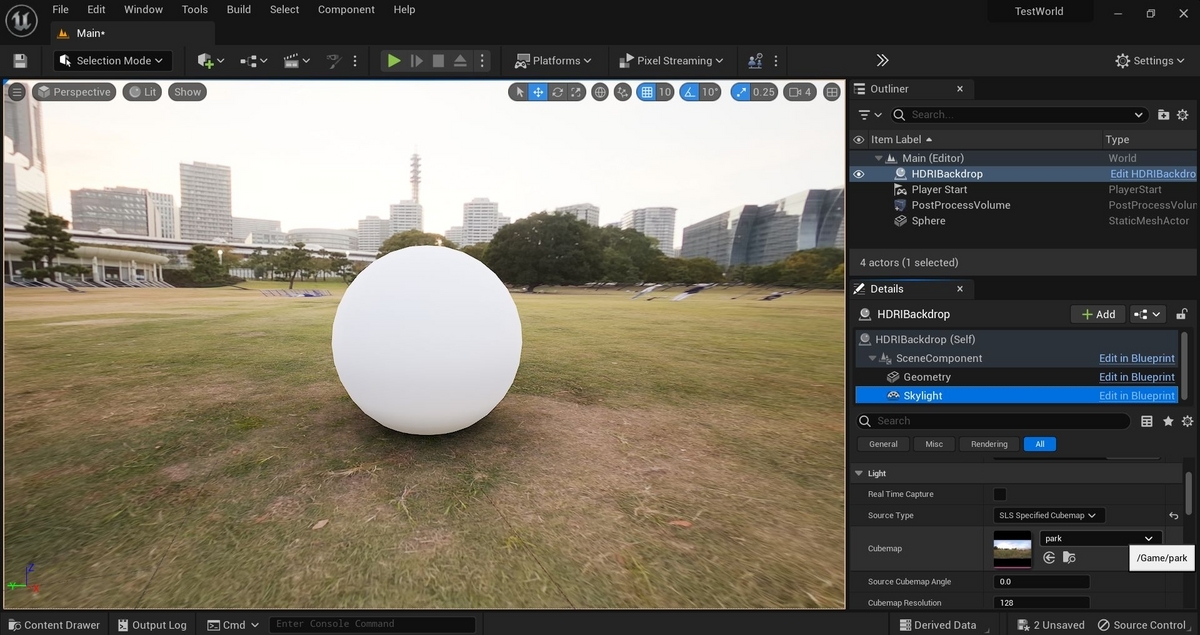
Task: Toggle surface snapping icon in viewport
Action: 623,92
